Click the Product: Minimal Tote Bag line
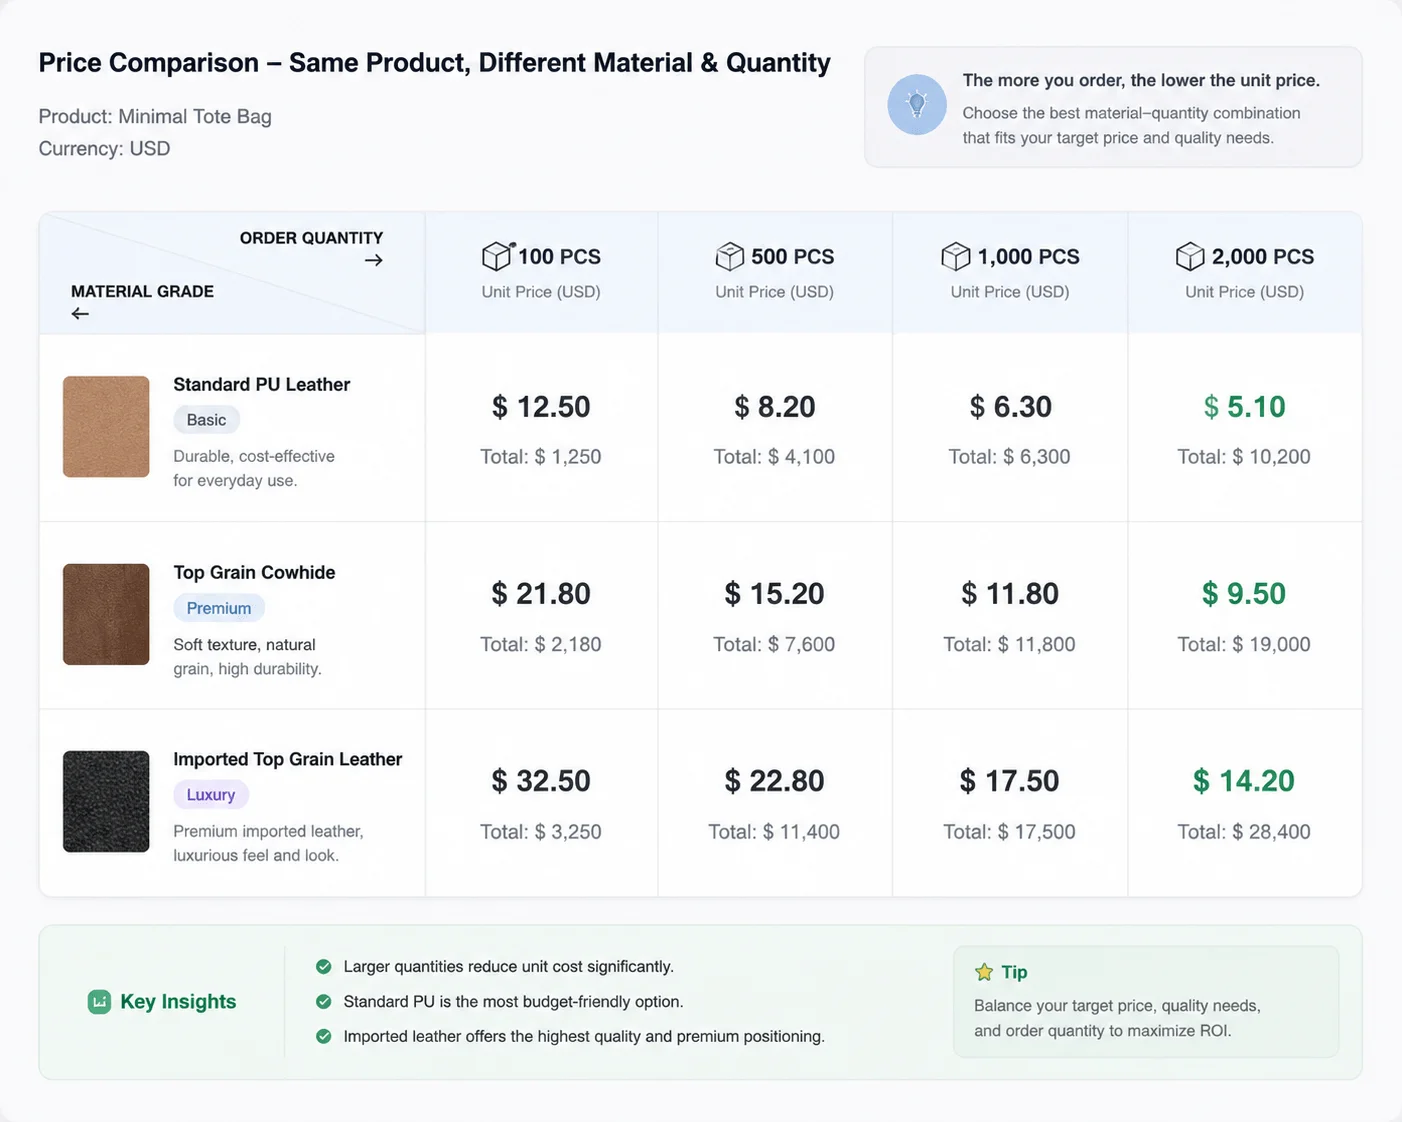 coord(155,117)
